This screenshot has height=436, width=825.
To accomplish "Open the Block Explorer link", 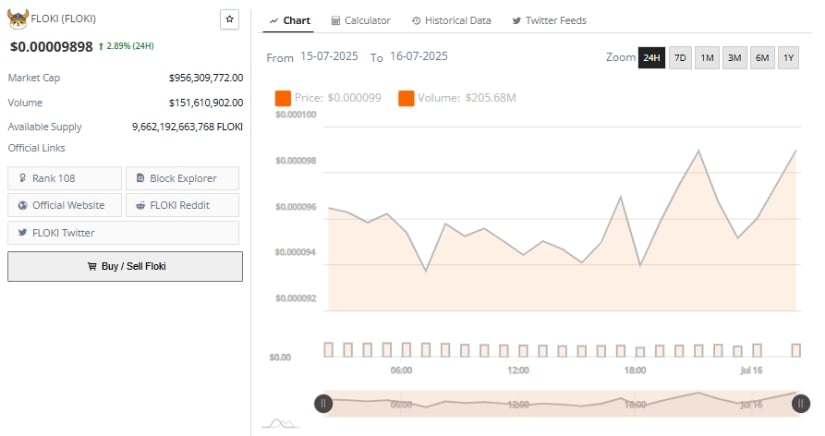I will [x=182, y=178].
